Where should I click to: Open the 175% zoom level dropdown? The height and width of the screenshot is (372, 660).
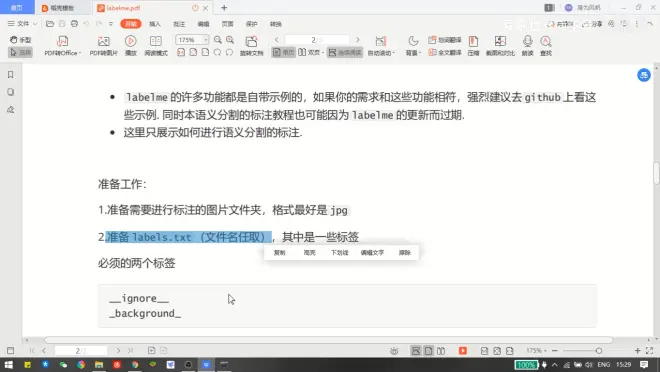[x=205, y=40]
